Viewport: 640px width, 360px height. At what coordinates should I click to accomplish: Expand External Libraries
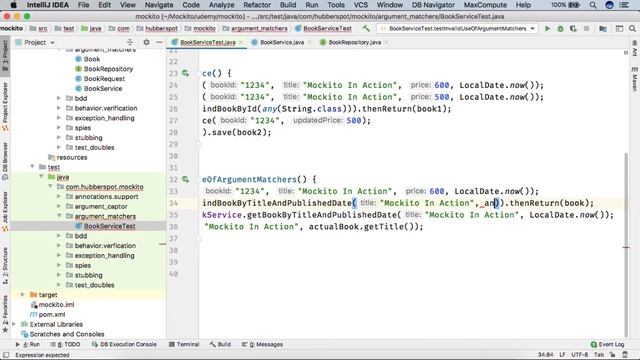[14, 324]
